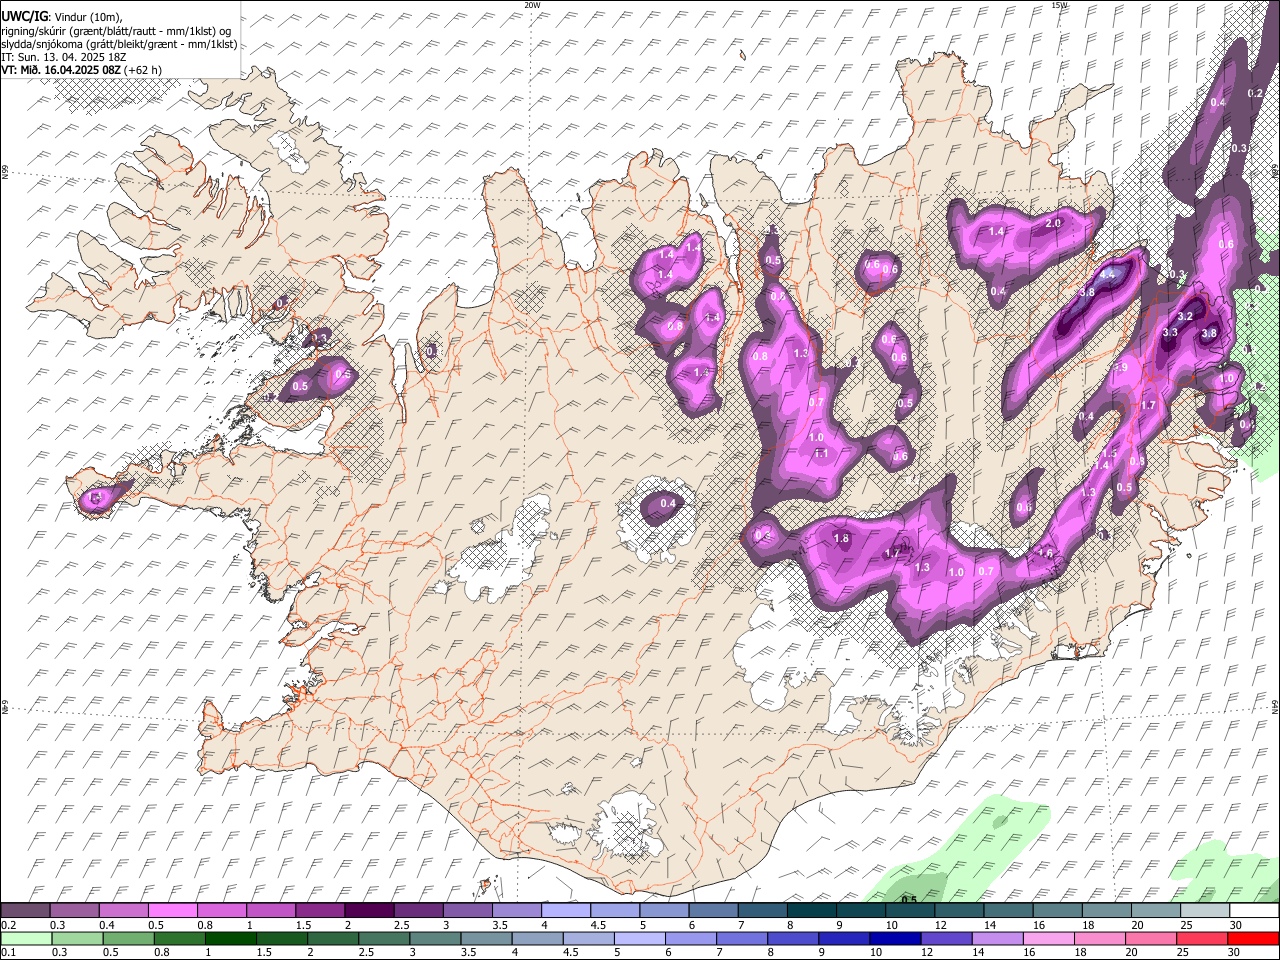1280x960 pixels.
Task: Click the dark green 1 rain legend swatch
Action: (231, 938)
